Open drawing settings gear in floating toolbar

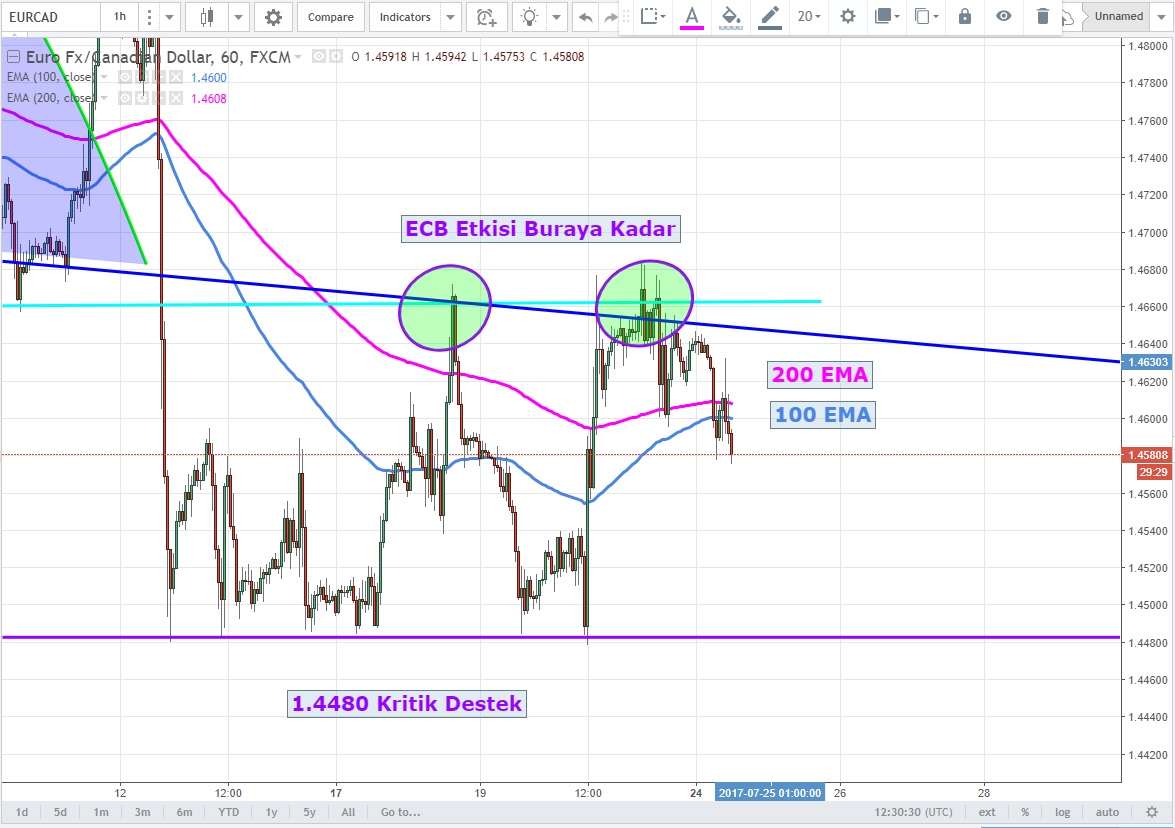point(848,16)
